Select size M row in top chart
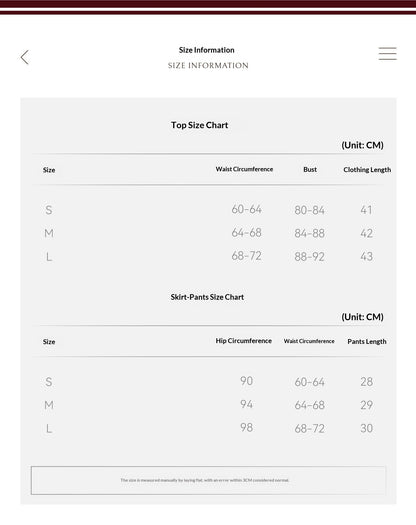Image resolution: width=416 pixels, height=525 pixels. (x=208, y=233)
